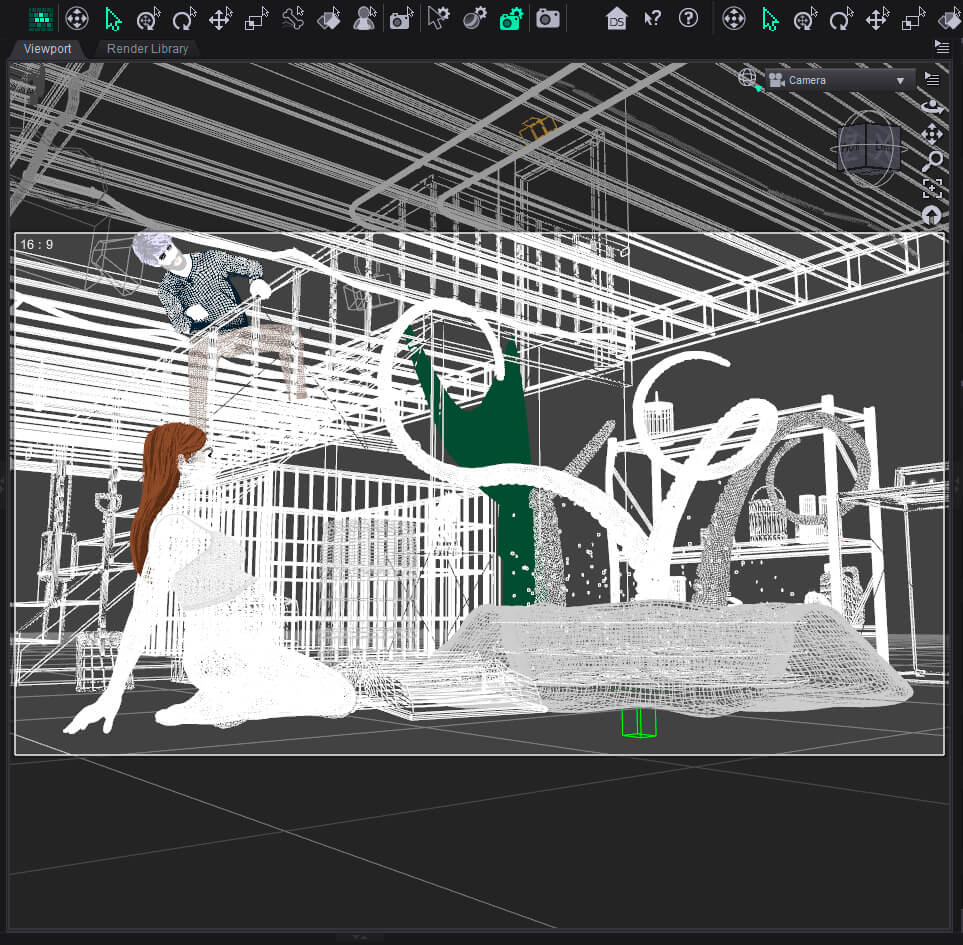Reset the camera with the up-arrow circle icon

pyautogui.click(x=932, y=216)
